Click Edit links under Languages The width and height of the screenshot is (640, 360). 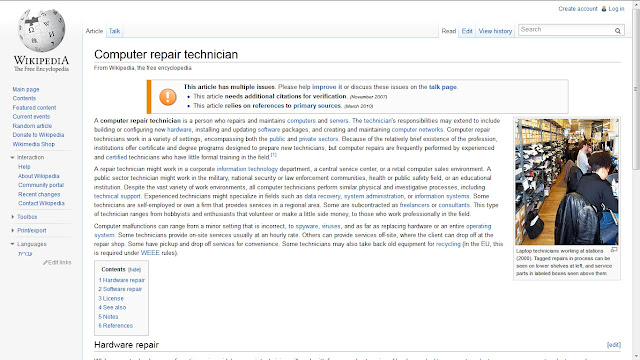pyautogui.click(x=60, y=262)
